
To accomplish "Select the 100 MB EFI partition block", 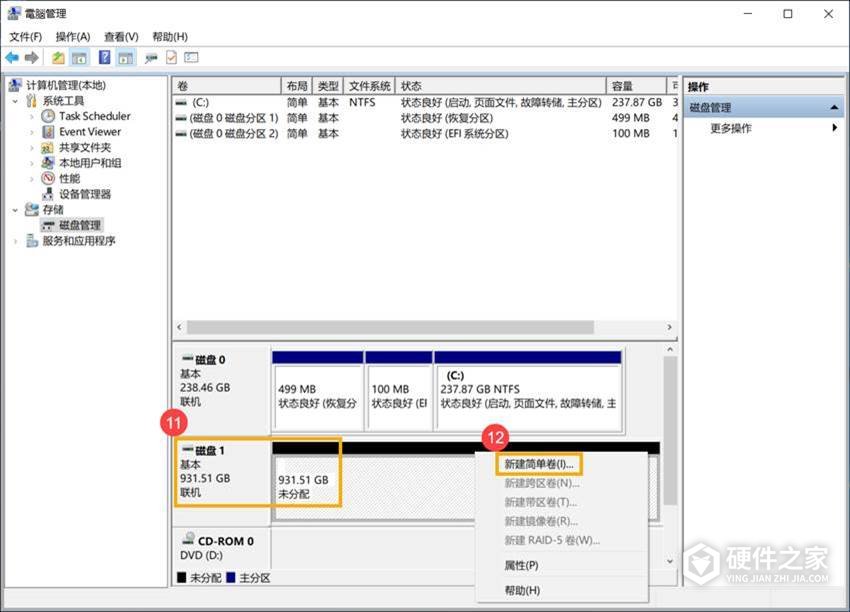I will click(399, 390).
